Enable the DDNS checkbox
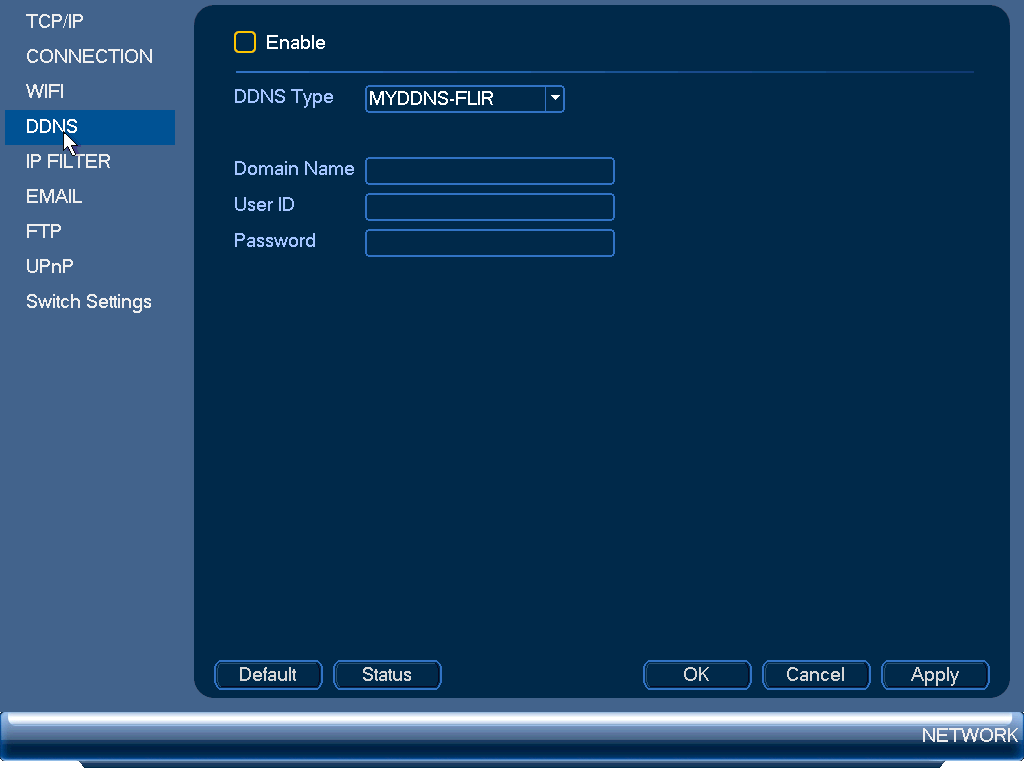The width and height of the screenshot is (1024, 768). (245, 42)
